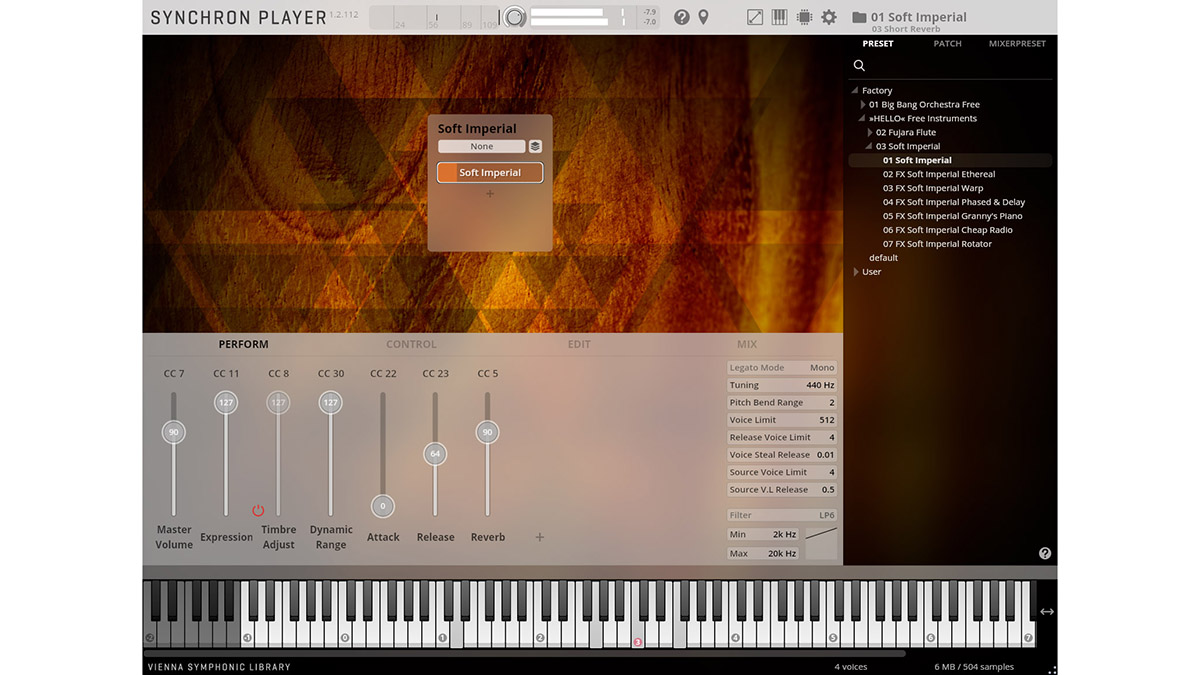The height and width of the screenshot is (675, 1200).
Task: Select preset 04 FX Soft Imperial Phased & Delay
Action: pyautogui.click(x=954, y=202)
